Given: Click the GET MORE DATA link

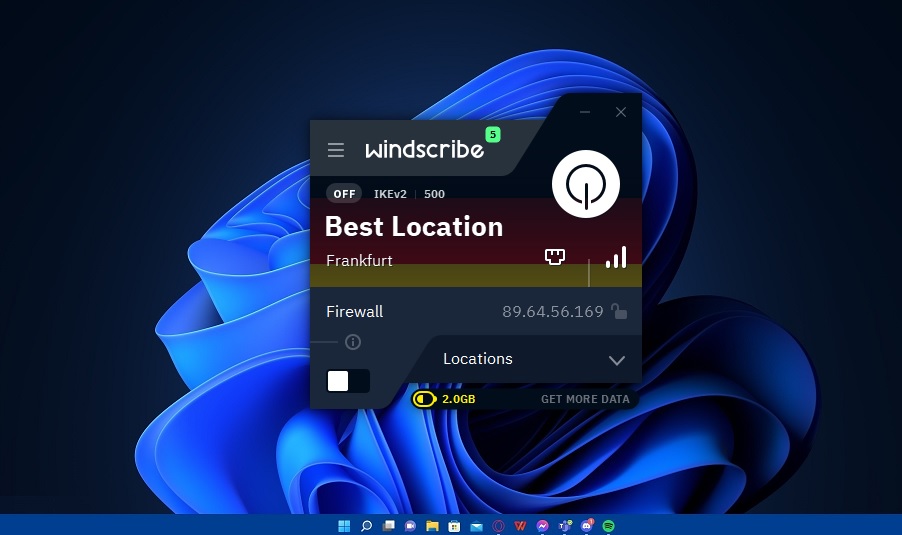Looking at the screenshot, I should [x=585, y=399].
